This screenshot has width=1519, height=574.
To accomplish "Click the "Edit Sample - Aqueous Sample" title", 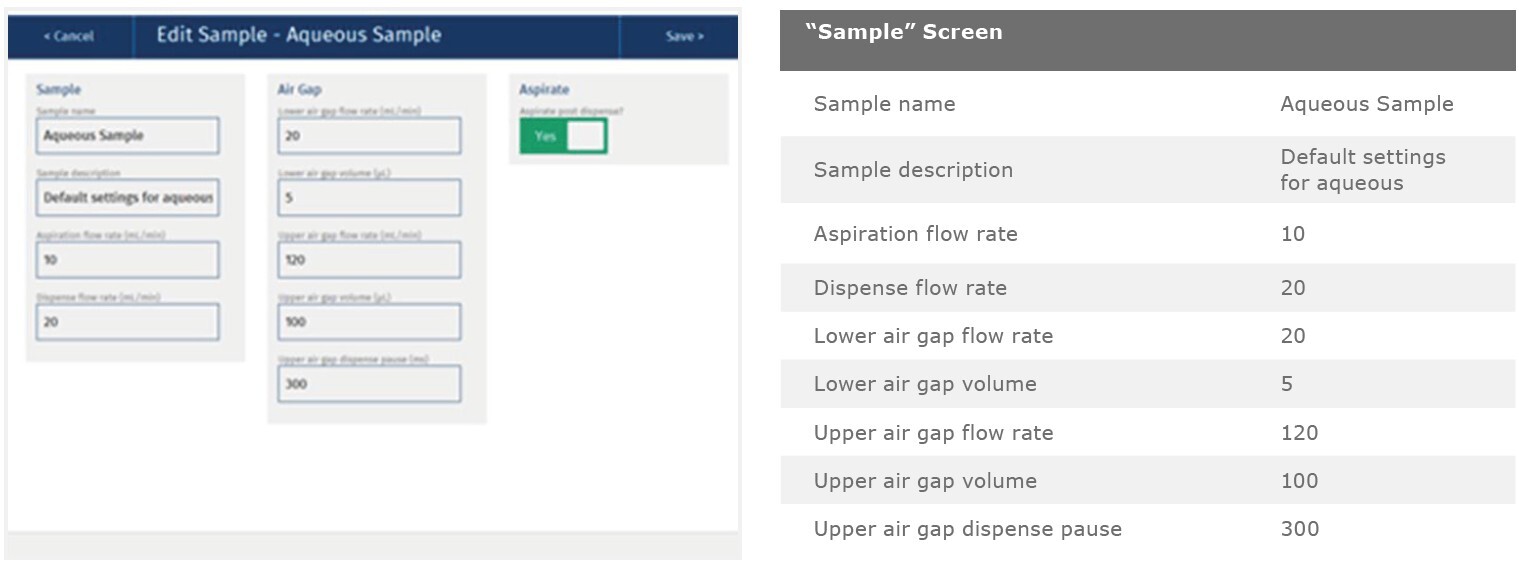I will (298, 35).
